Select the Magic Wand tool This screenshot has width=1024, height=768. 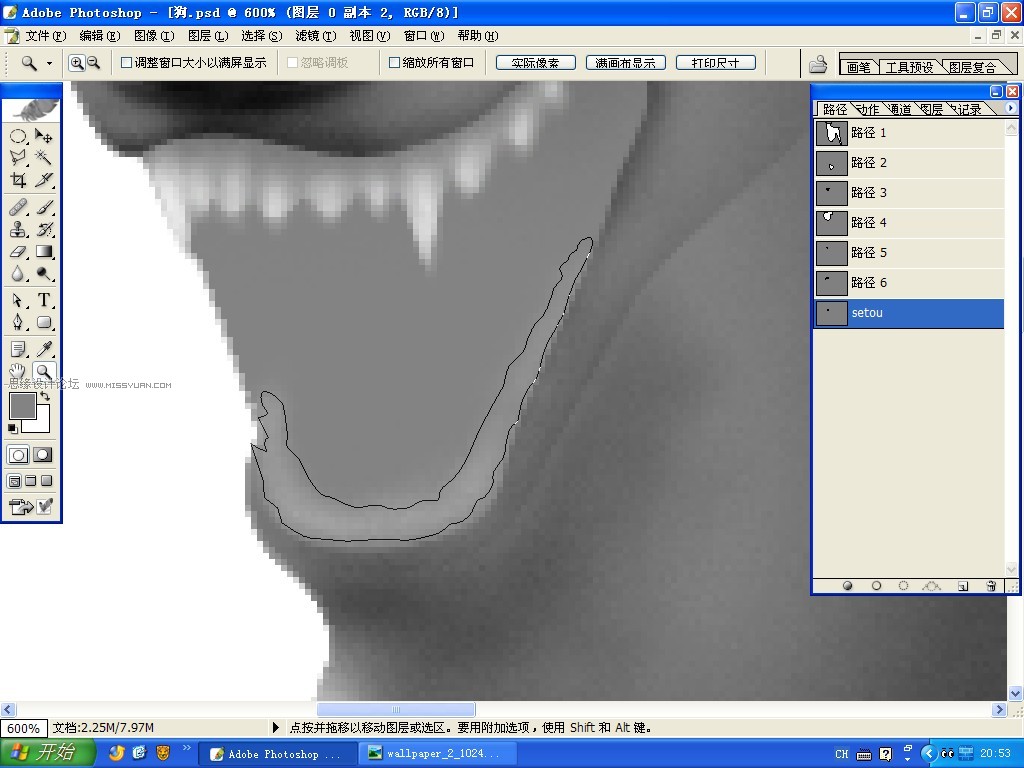(44, 157)
